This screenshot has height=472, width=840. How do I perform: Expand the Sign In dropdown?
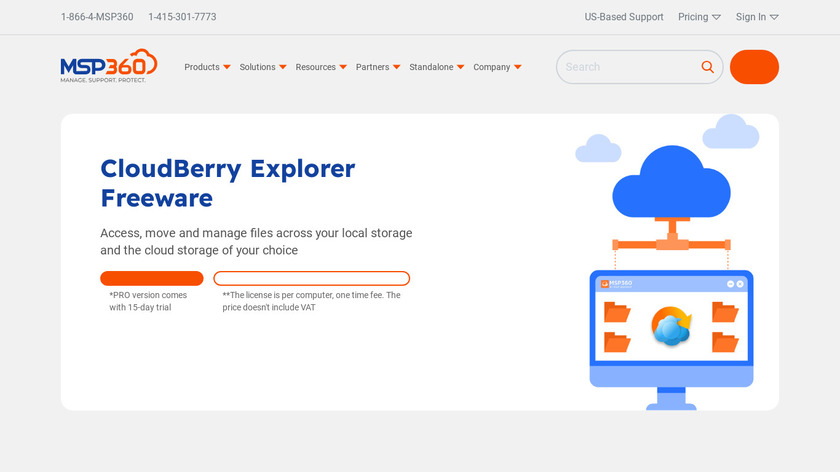point(757,17)
